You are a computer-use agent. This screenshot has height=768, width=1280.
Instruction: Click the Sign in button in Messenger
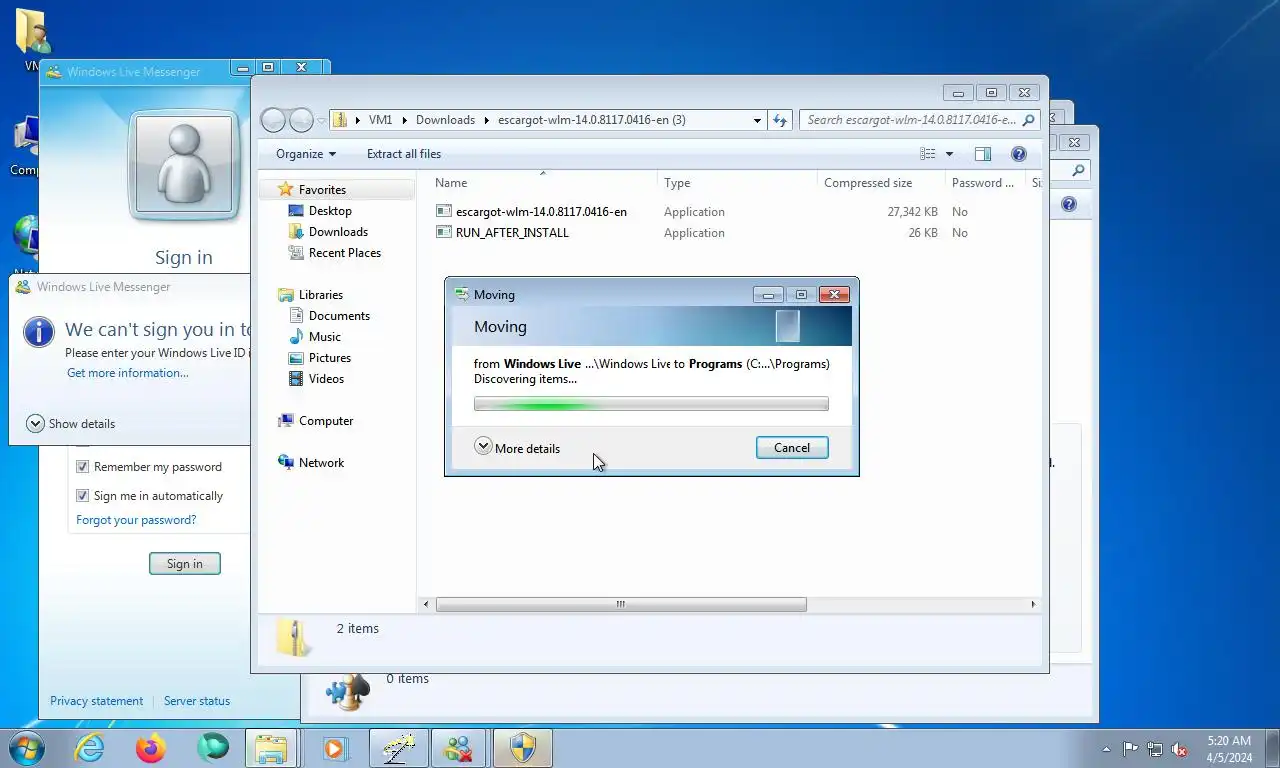[x=184, y=564]
